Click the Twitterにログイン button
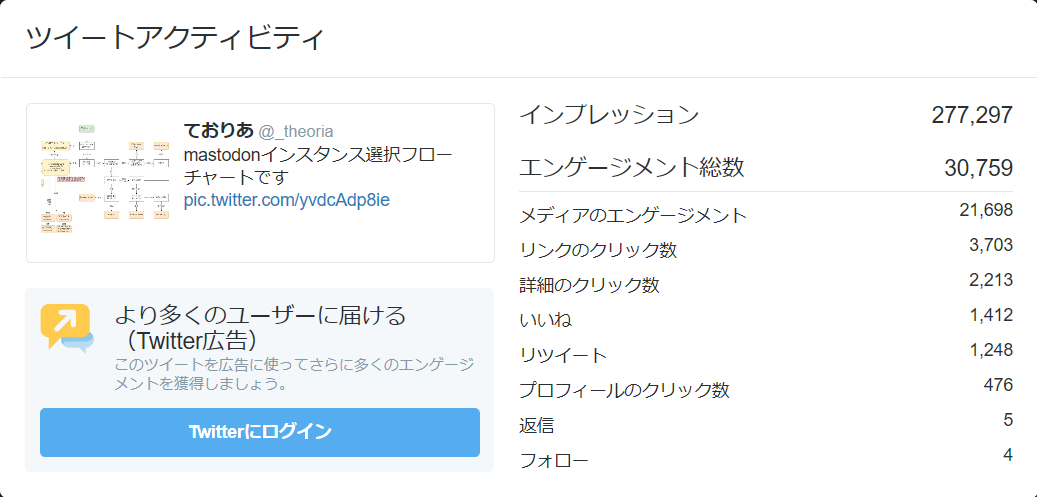The height and width of the screenshot is (497, 1037). coord(260,432)
